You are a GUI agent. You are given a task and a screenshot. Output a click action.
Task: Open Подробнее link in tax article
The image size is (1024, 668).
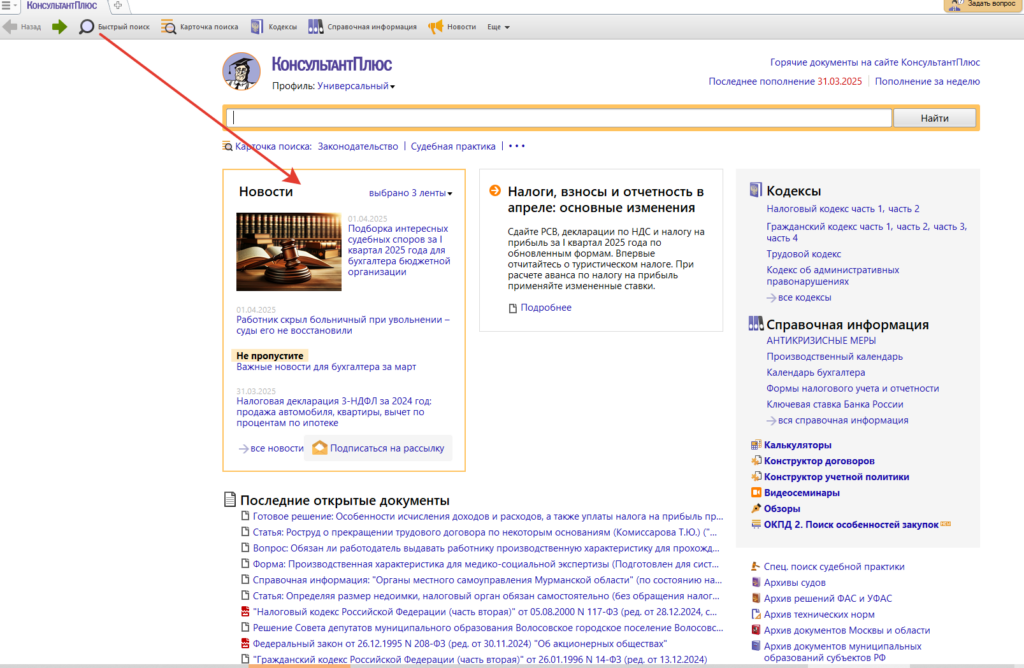tap(545, 308)
